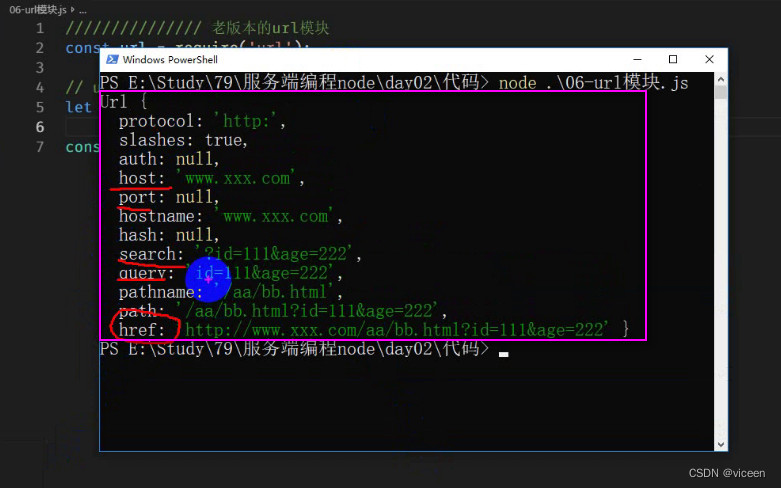Click the 'port: null,' output line
The height and width of the screenshot is (488, 781).
(x=169, y=197)
